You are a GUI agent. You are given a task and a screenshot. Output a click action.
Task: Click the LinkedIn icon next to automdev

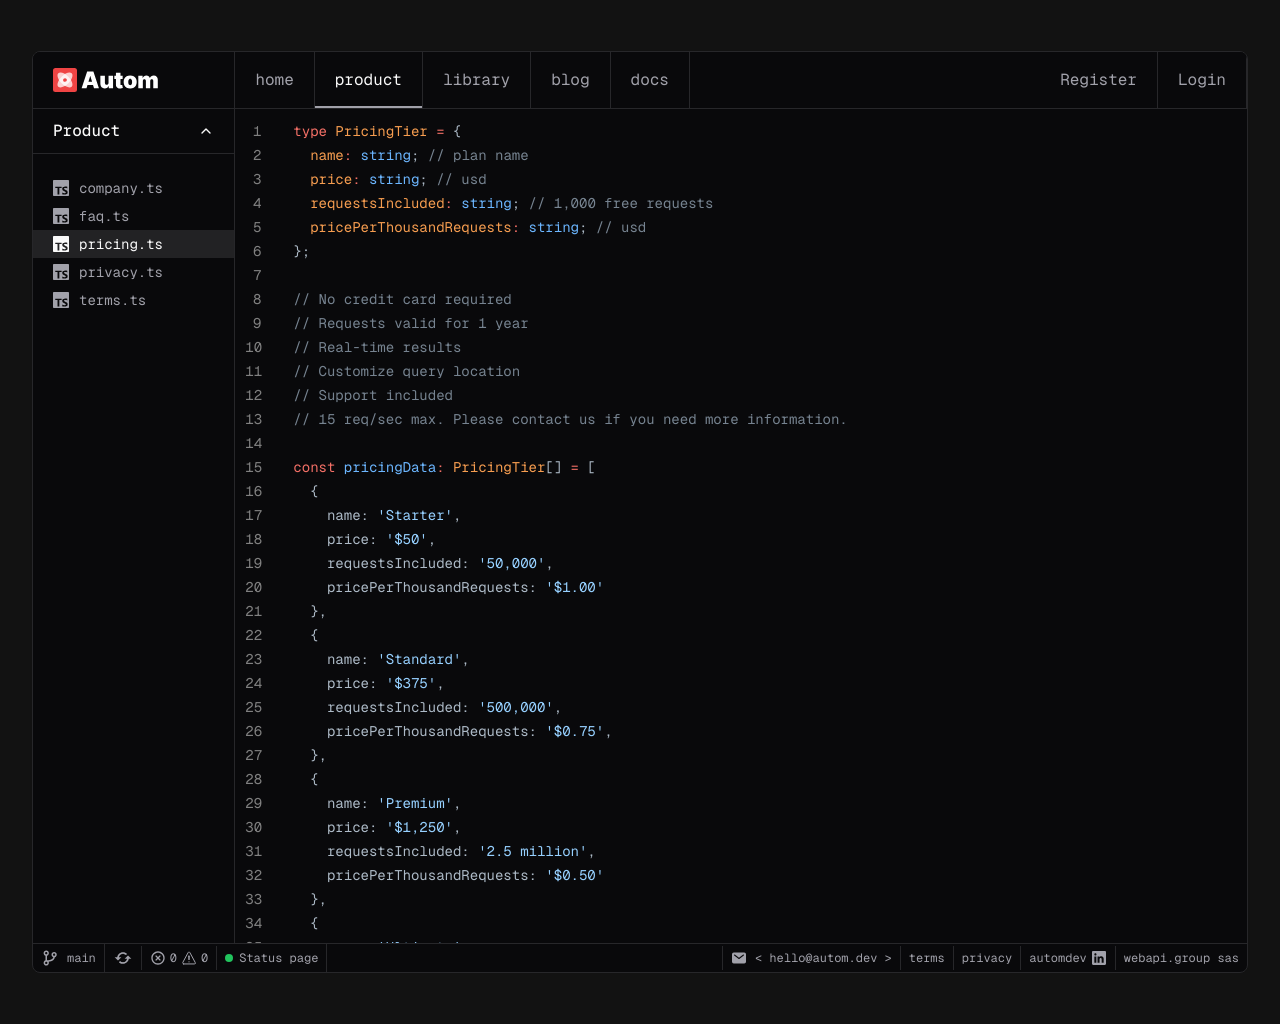[x=1099, y=958]
